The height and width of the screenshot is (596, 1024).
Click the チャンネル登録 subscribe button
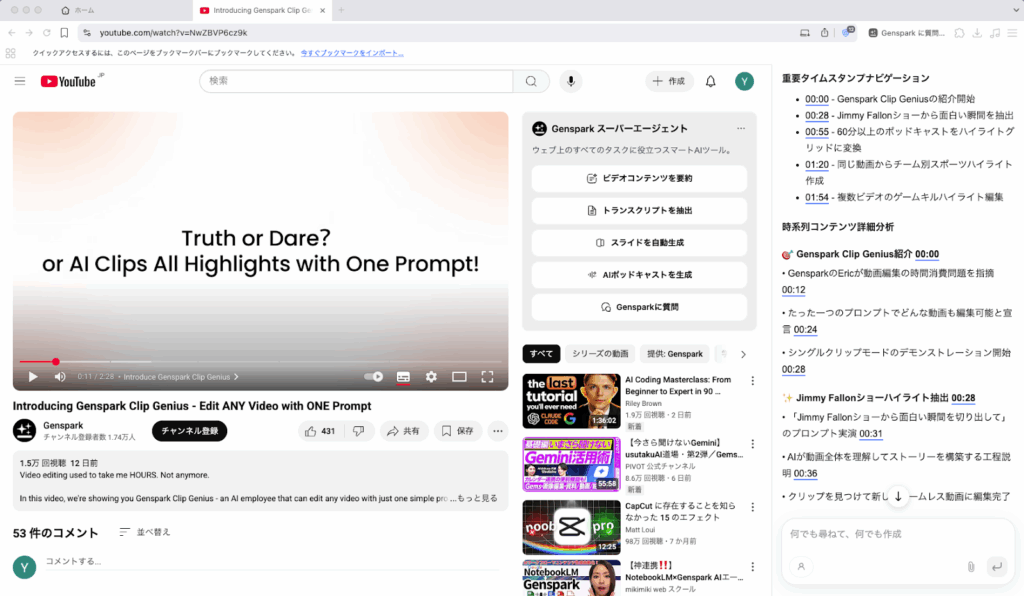(189, 431)
